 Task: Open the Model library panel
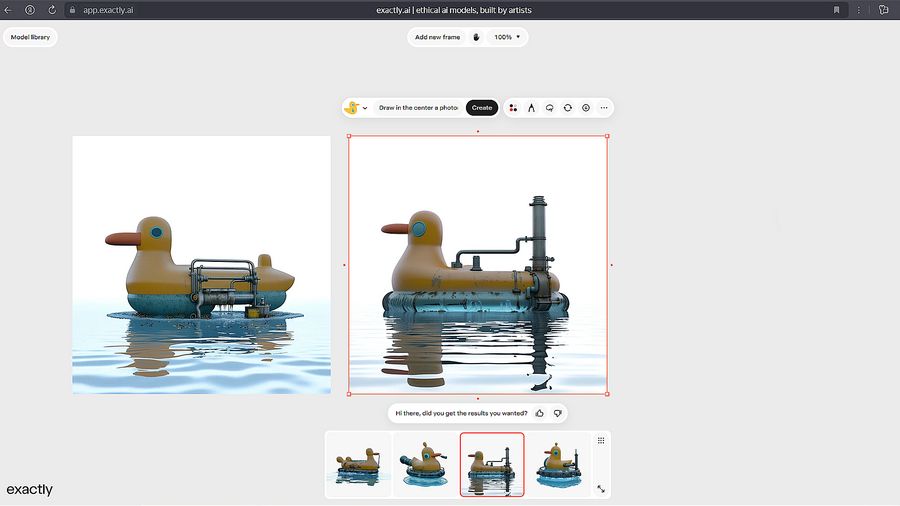tap(30, 37)
